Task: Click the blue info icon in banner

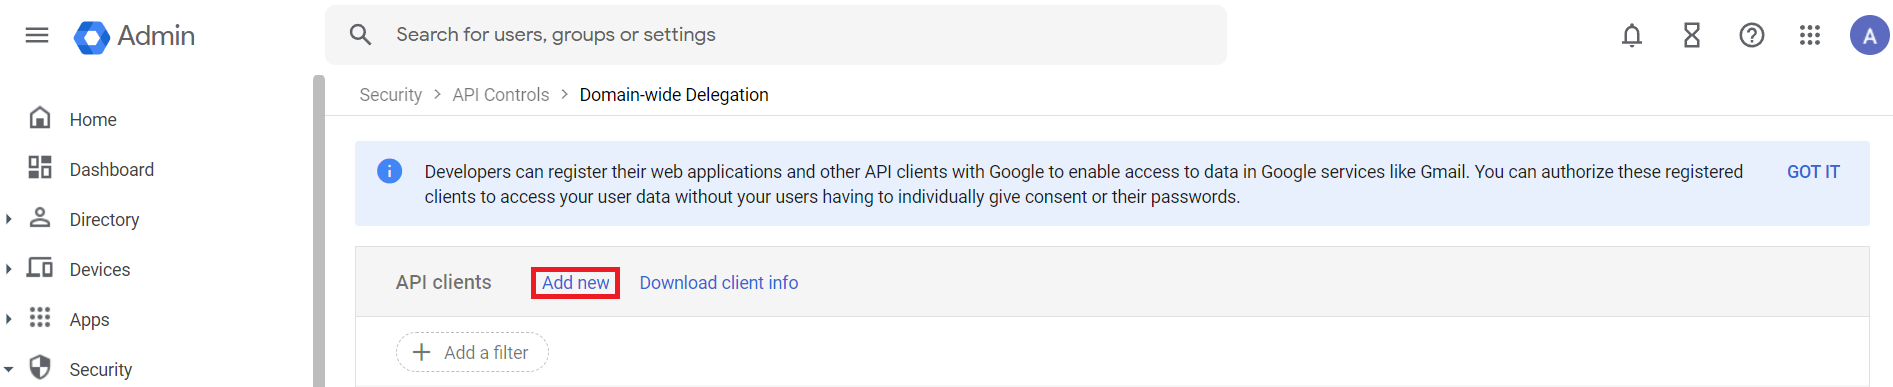Action: click(389, 171)
